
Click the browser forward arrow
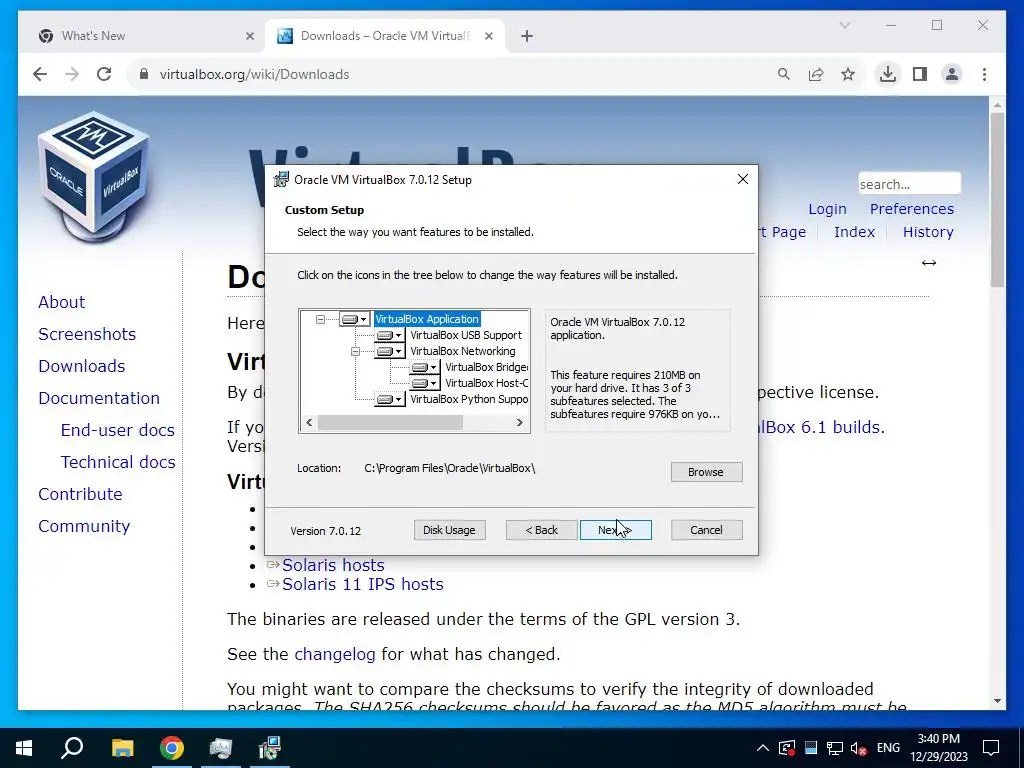(72, 74)
